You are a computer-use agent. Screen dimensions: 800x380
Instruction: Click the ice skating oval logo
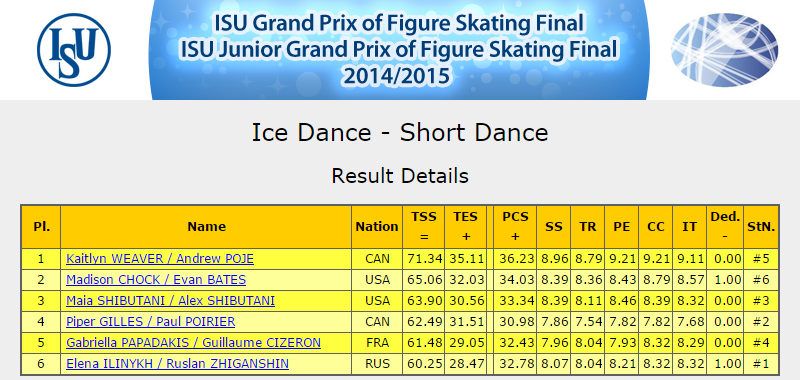coord(724,50)
